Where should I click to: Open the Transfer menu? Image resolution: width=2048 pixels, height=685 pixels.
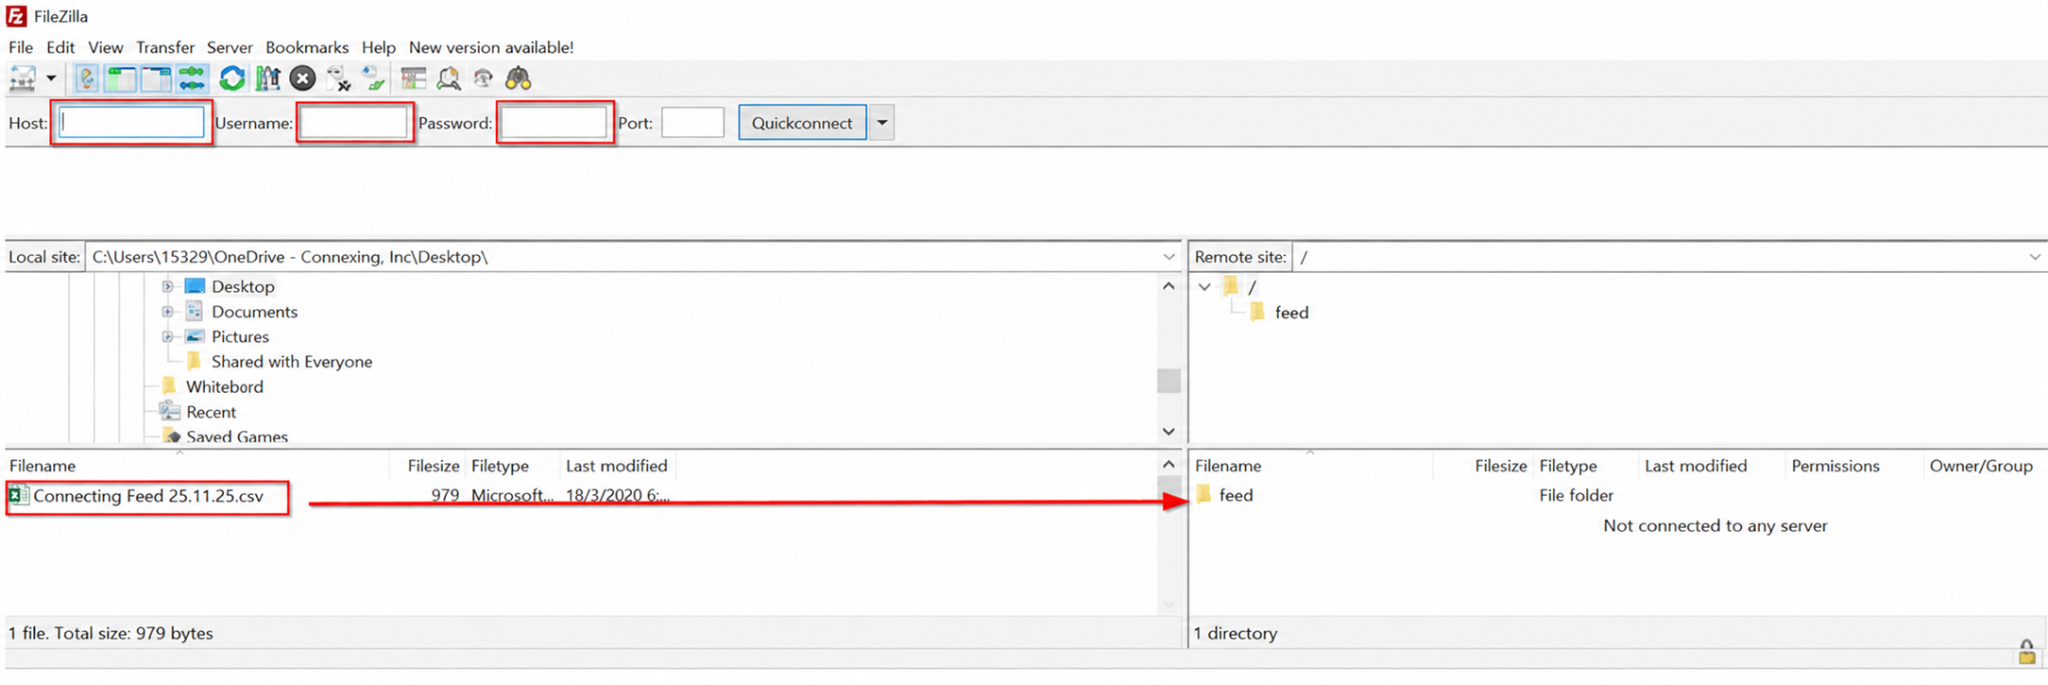pos(165,47)
